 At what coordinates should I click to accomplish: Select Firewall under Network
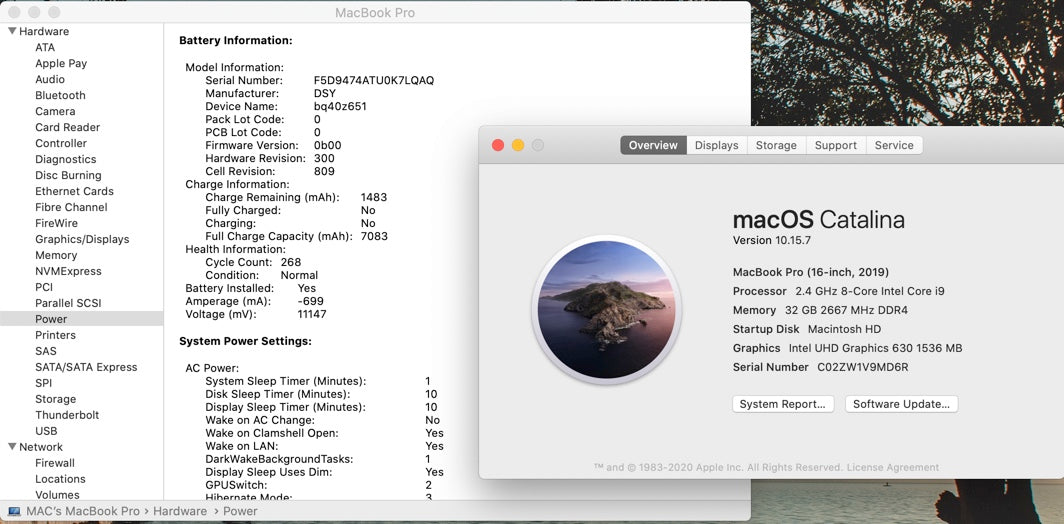(x=55, y=463)
